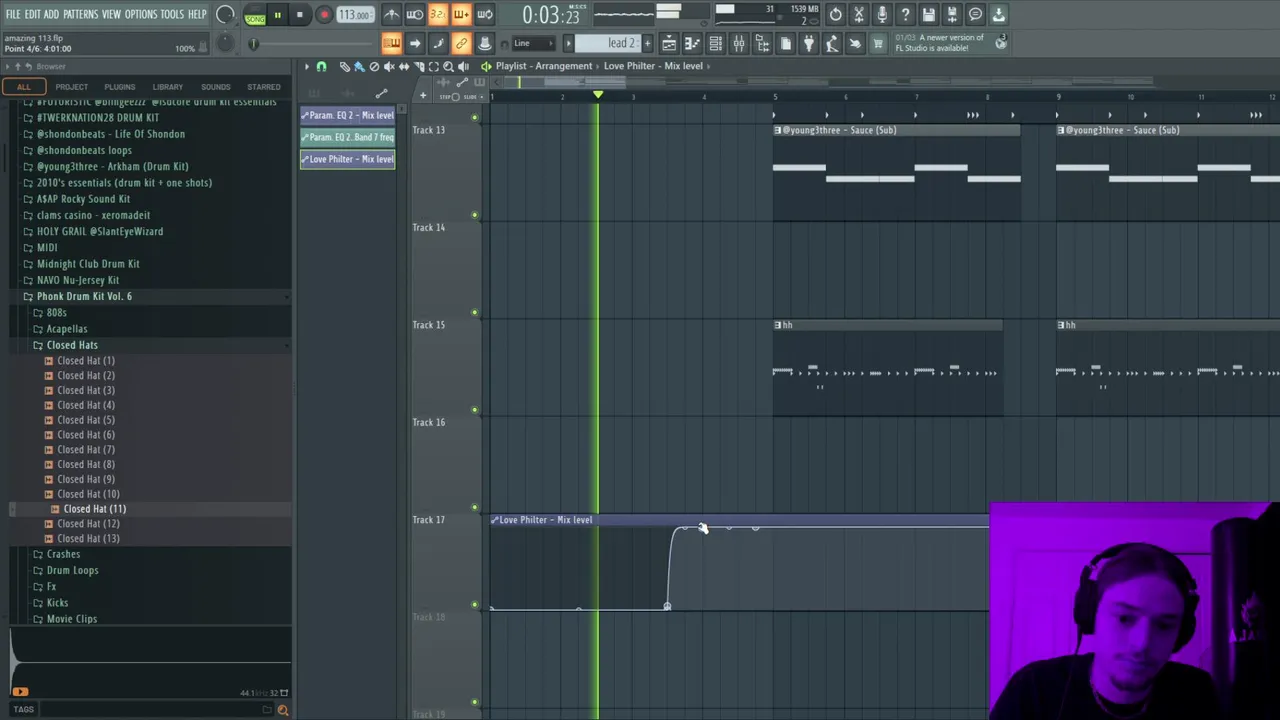
Task: Select the SOUNDS browser tab
Action: (x=215, y=87)
